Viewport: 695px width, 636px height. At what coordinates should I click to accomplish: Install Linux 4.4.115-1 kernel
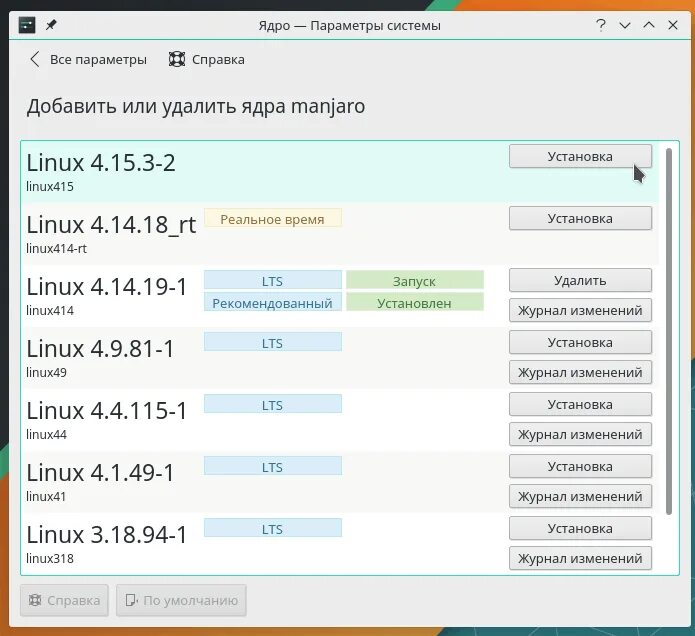580,405
